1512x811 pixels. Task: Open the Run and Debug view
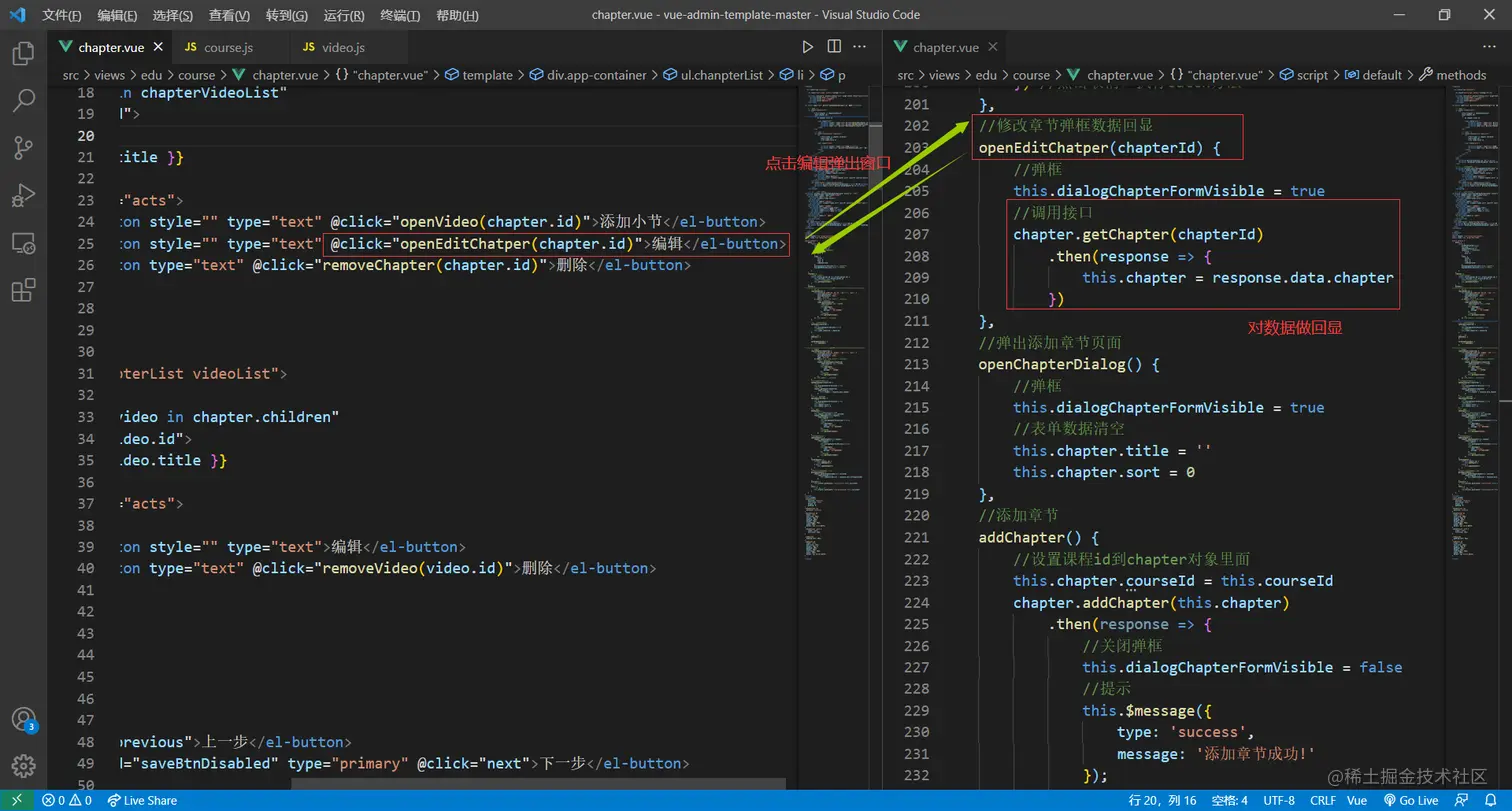tap(23, 195)
